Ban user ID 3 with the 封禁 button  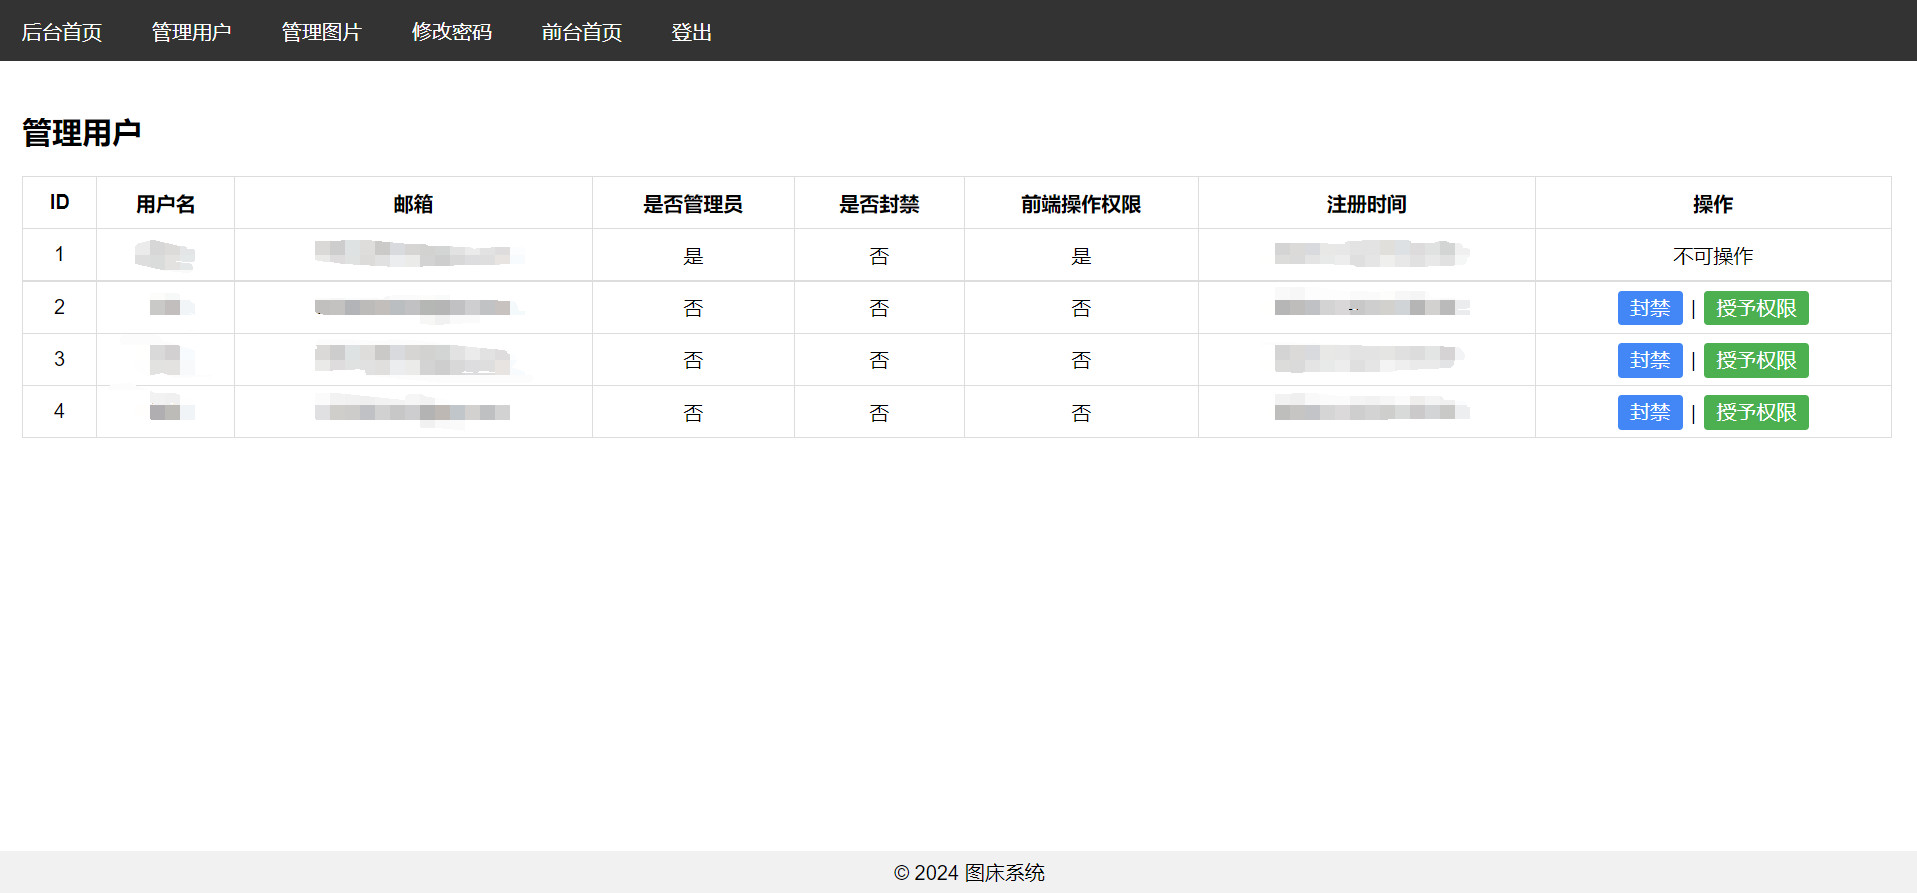1649,360
